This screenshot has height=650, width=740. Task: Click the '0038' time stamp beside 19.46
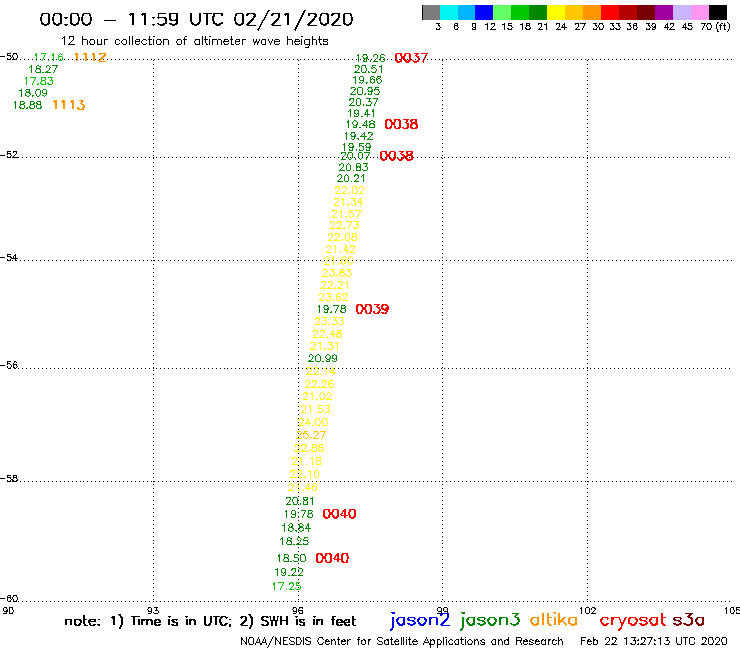(x=401, y=124)
